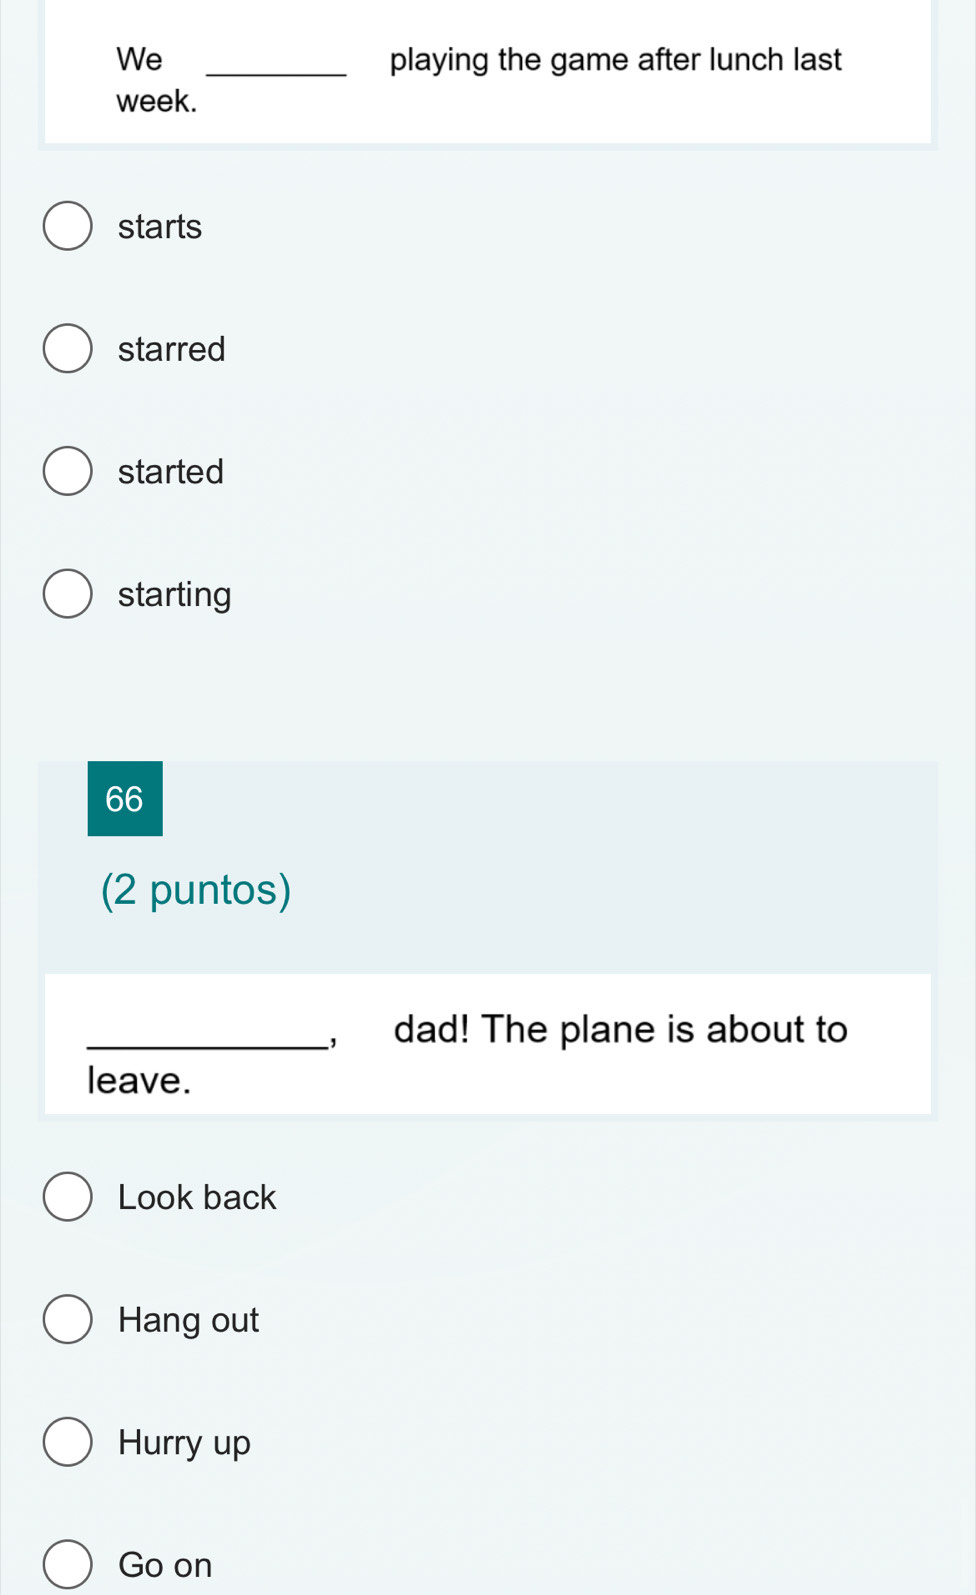Click the 'Go on' answer label text
976x1595 pixels.
click(166, 1565)
